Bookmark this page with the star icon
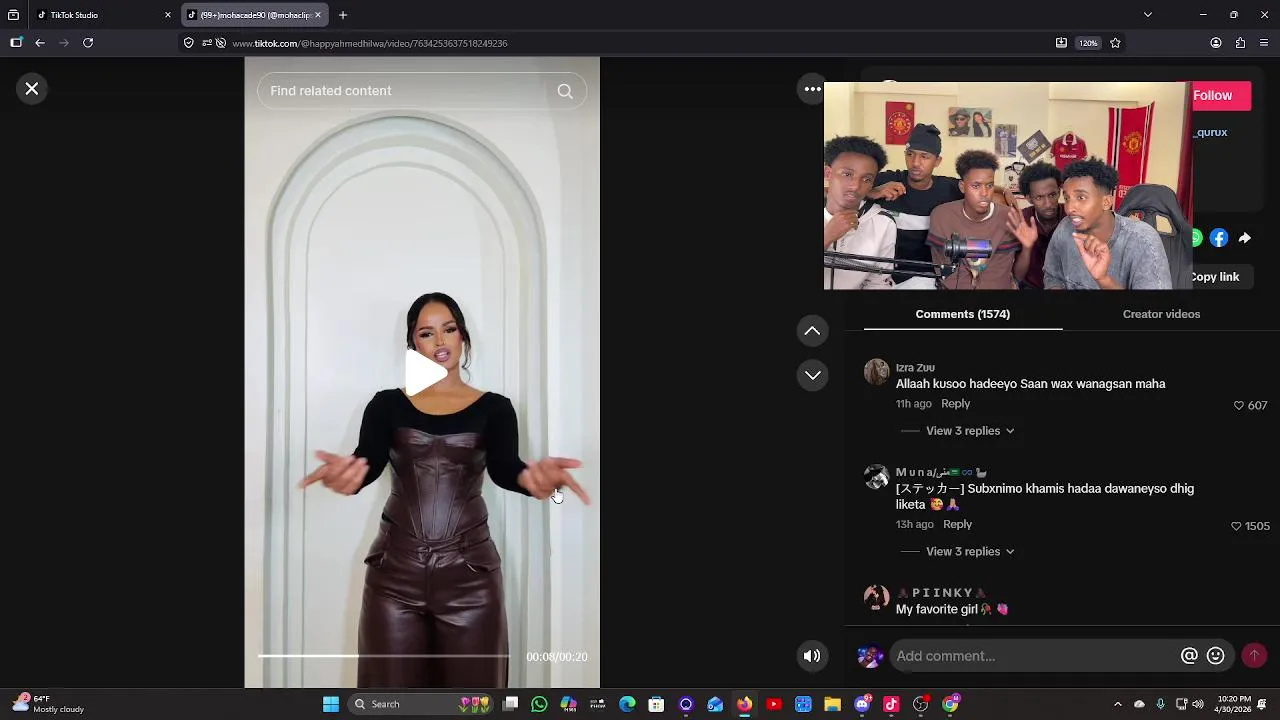The width and height of the screenshot is (1280, 720). [x=1115, y=43]
